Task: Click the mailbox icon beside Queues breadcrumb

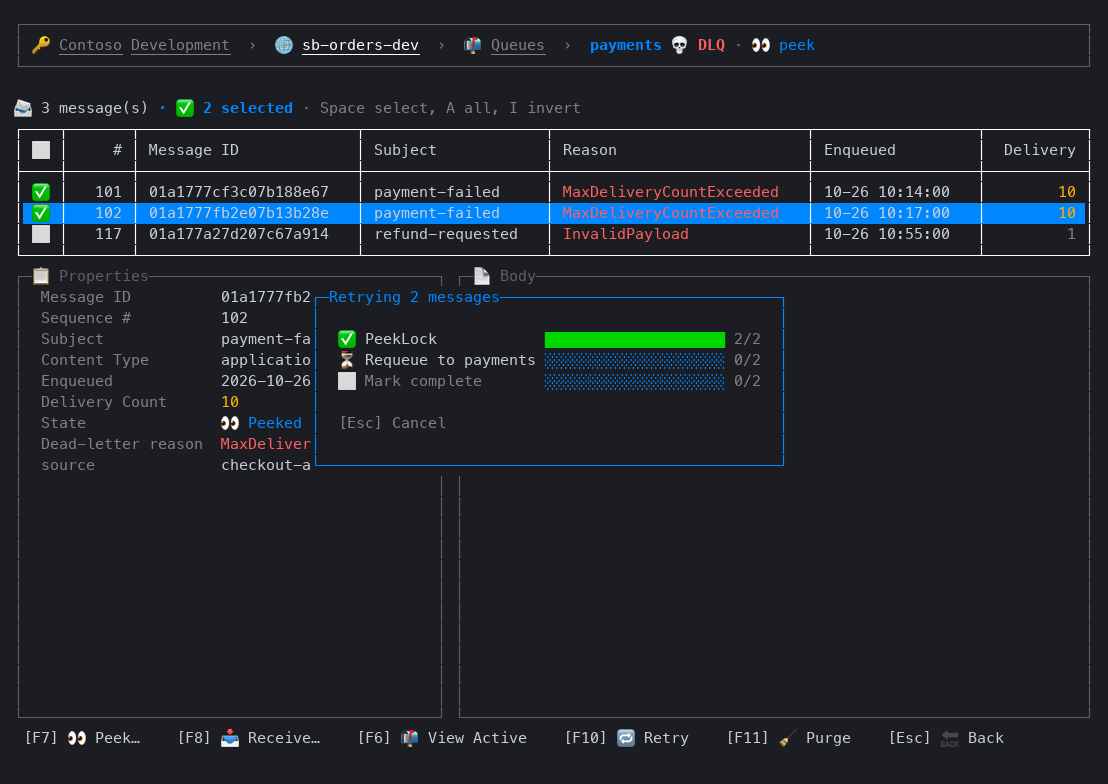Action: coord(472,45)
